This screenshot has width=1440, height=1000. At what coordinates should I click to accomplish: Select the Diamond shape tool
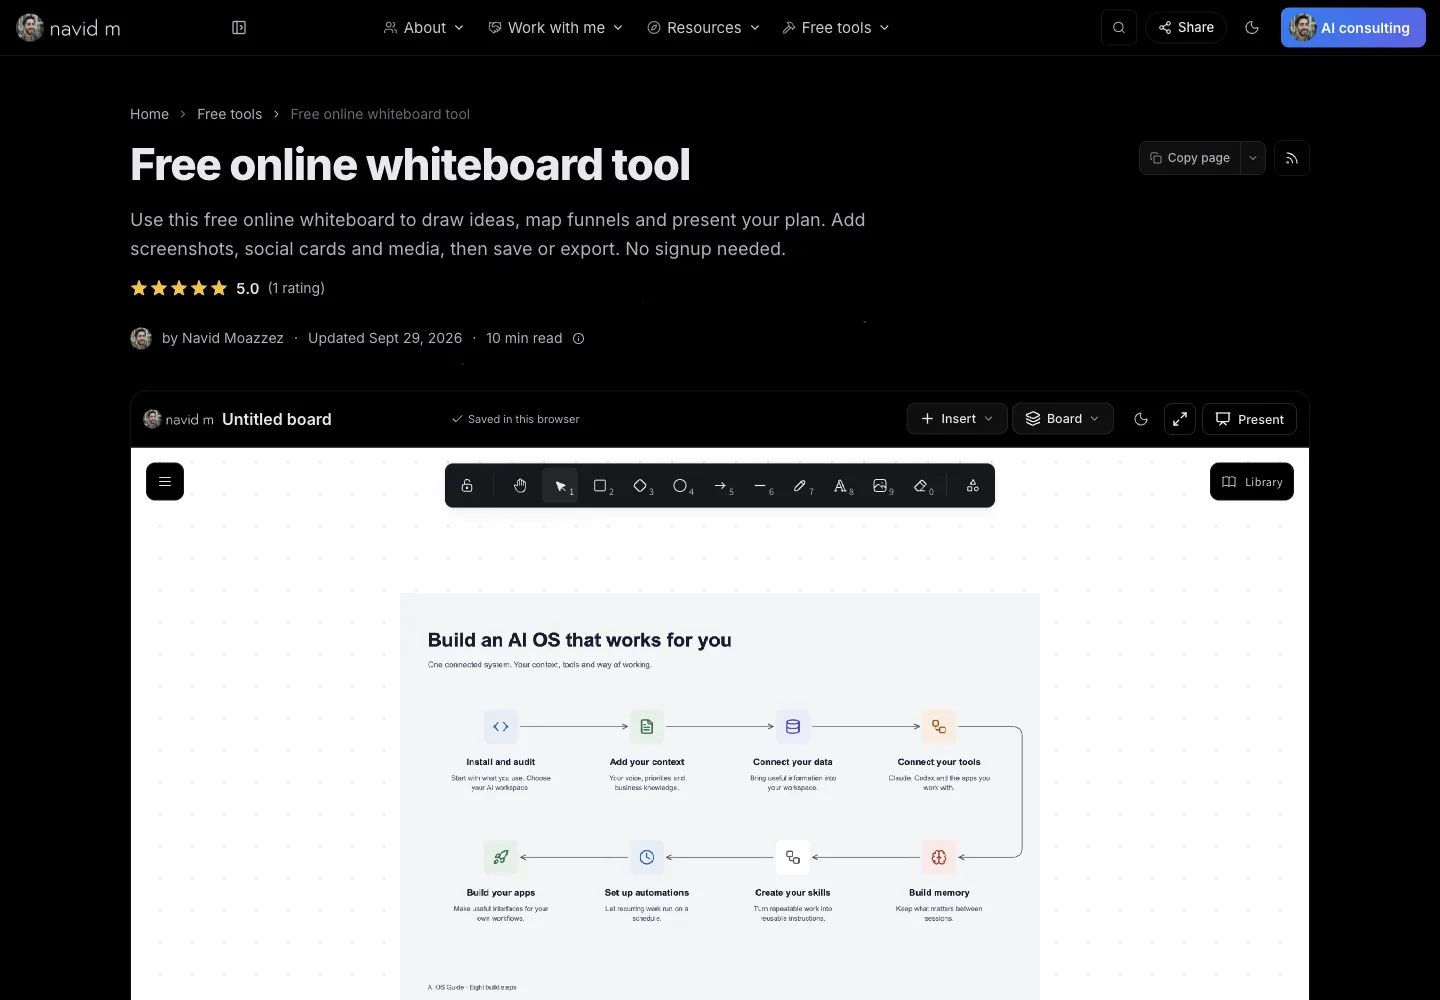point(640,486)
